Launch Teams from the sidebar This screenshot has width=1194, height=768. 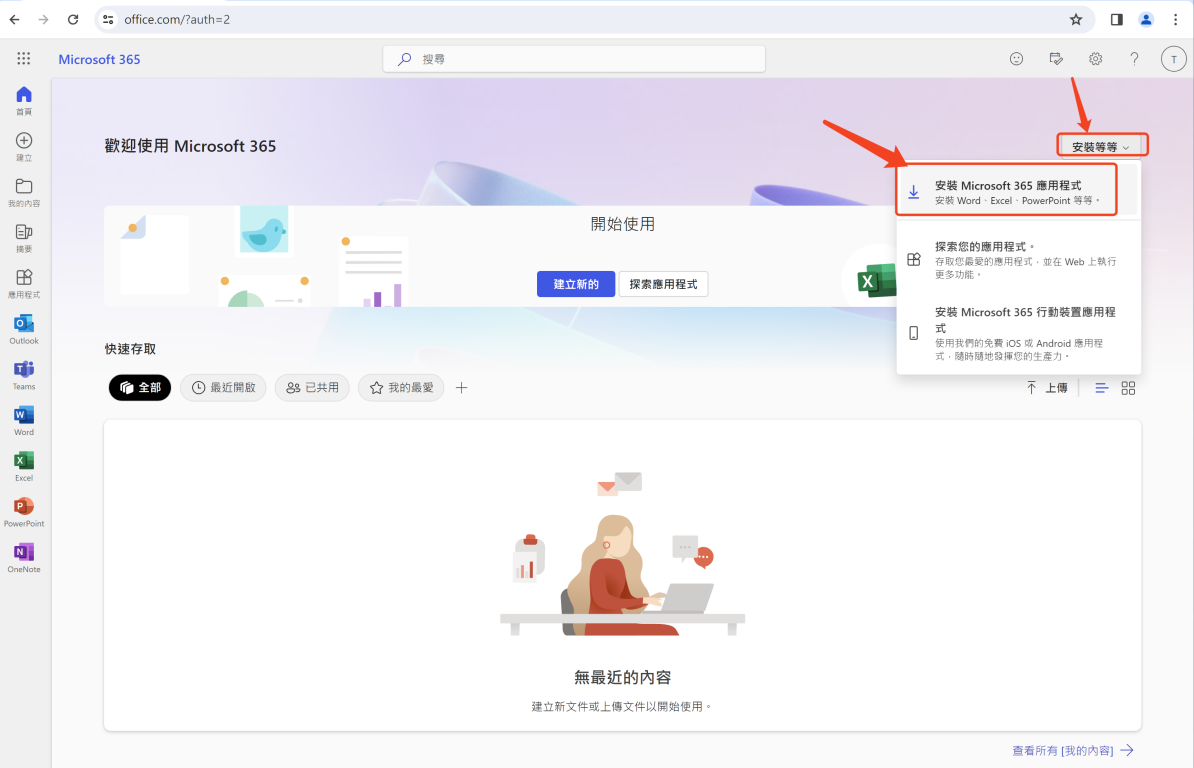click(24, 374)
